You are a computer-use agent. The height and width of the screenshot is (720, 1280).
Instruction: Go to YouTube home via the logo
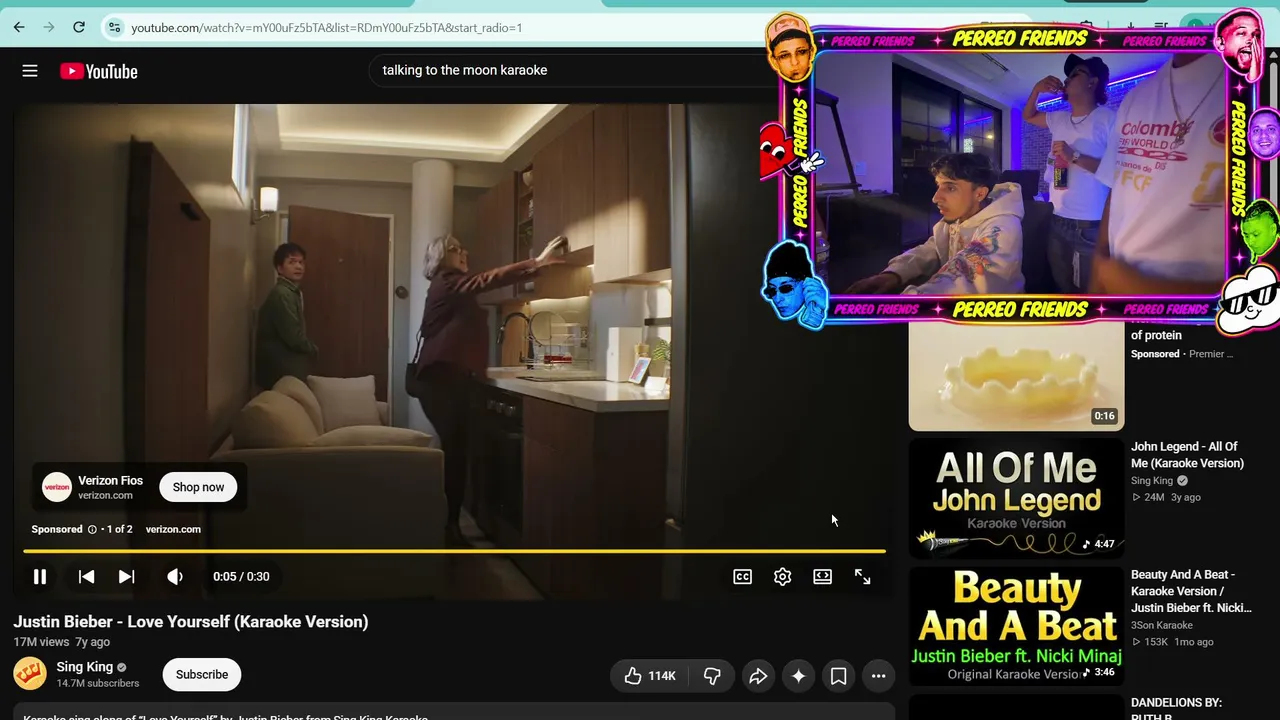(98, 71)
